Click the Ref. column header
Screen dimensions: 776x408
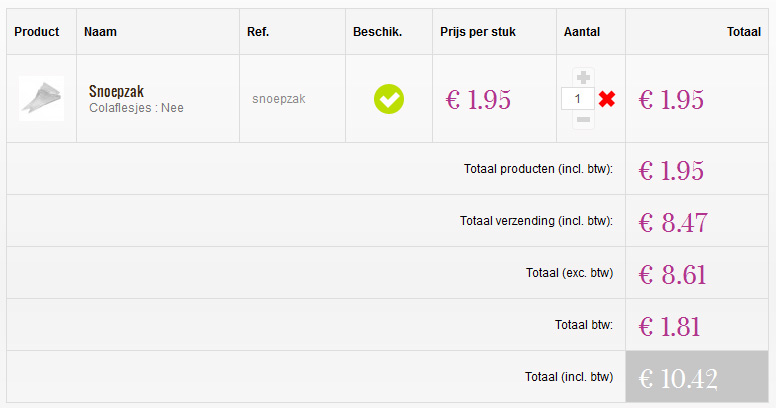tap(258, 32)
